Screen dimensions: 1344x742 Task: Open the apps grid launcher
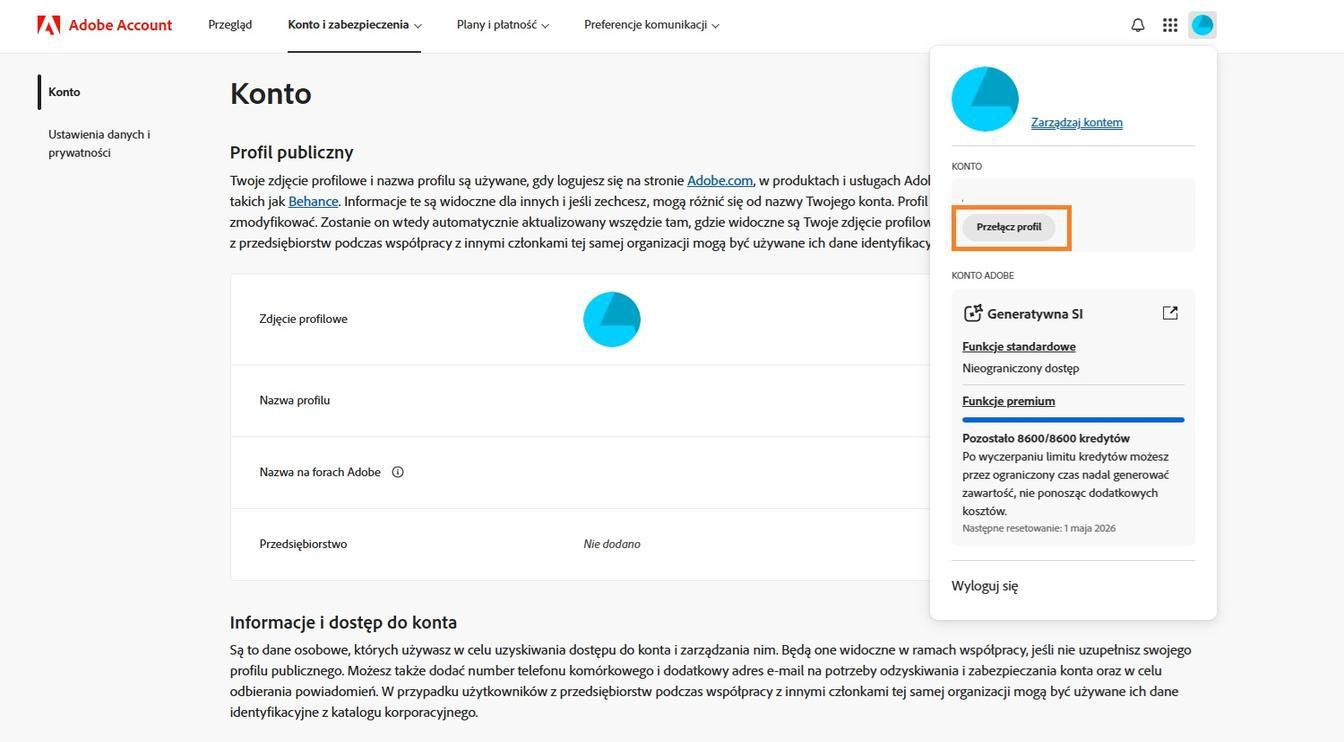tap(1170, 25)
